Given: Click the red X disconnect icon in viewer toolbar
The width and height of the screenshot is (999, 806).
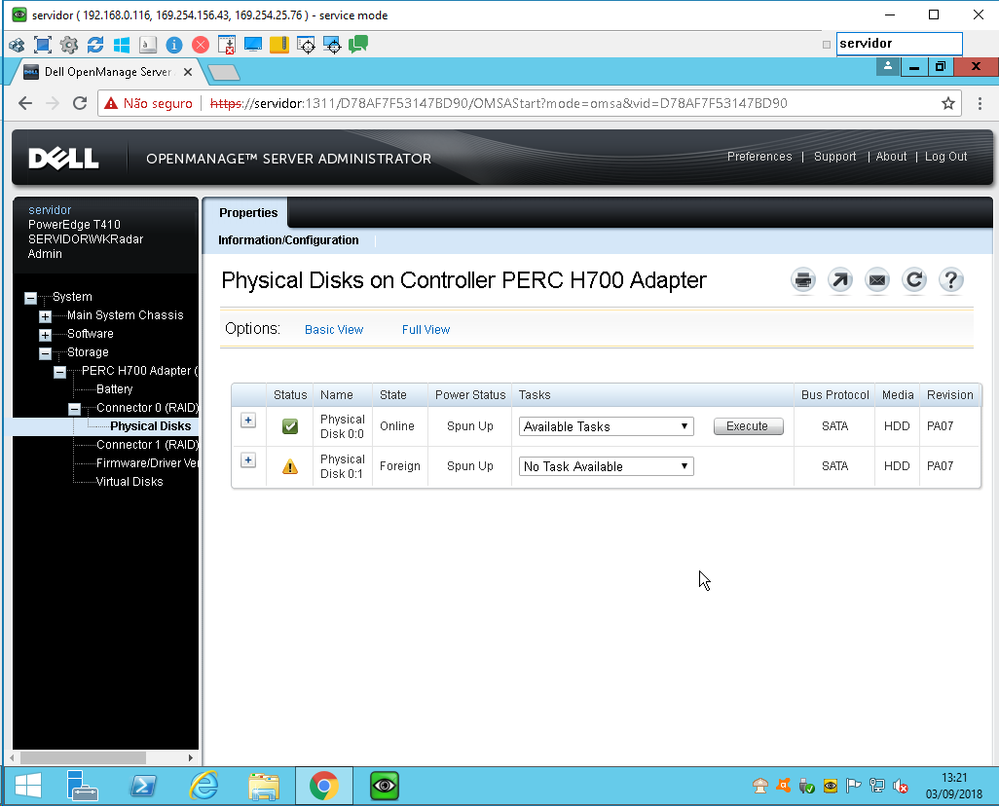Looking at the screenshot, I should click(200, 45).
